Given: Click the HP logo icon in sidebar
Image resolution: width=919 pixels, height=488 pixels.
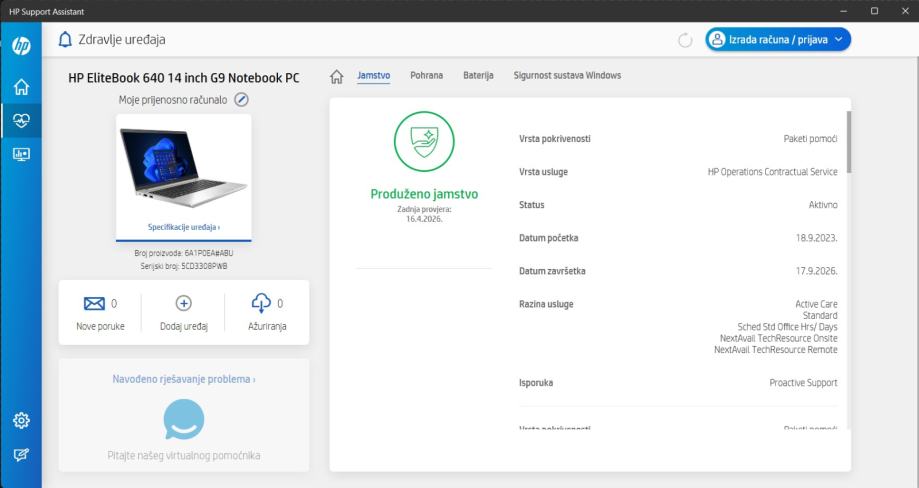Looking at the screenshot, I should (21, 48).
